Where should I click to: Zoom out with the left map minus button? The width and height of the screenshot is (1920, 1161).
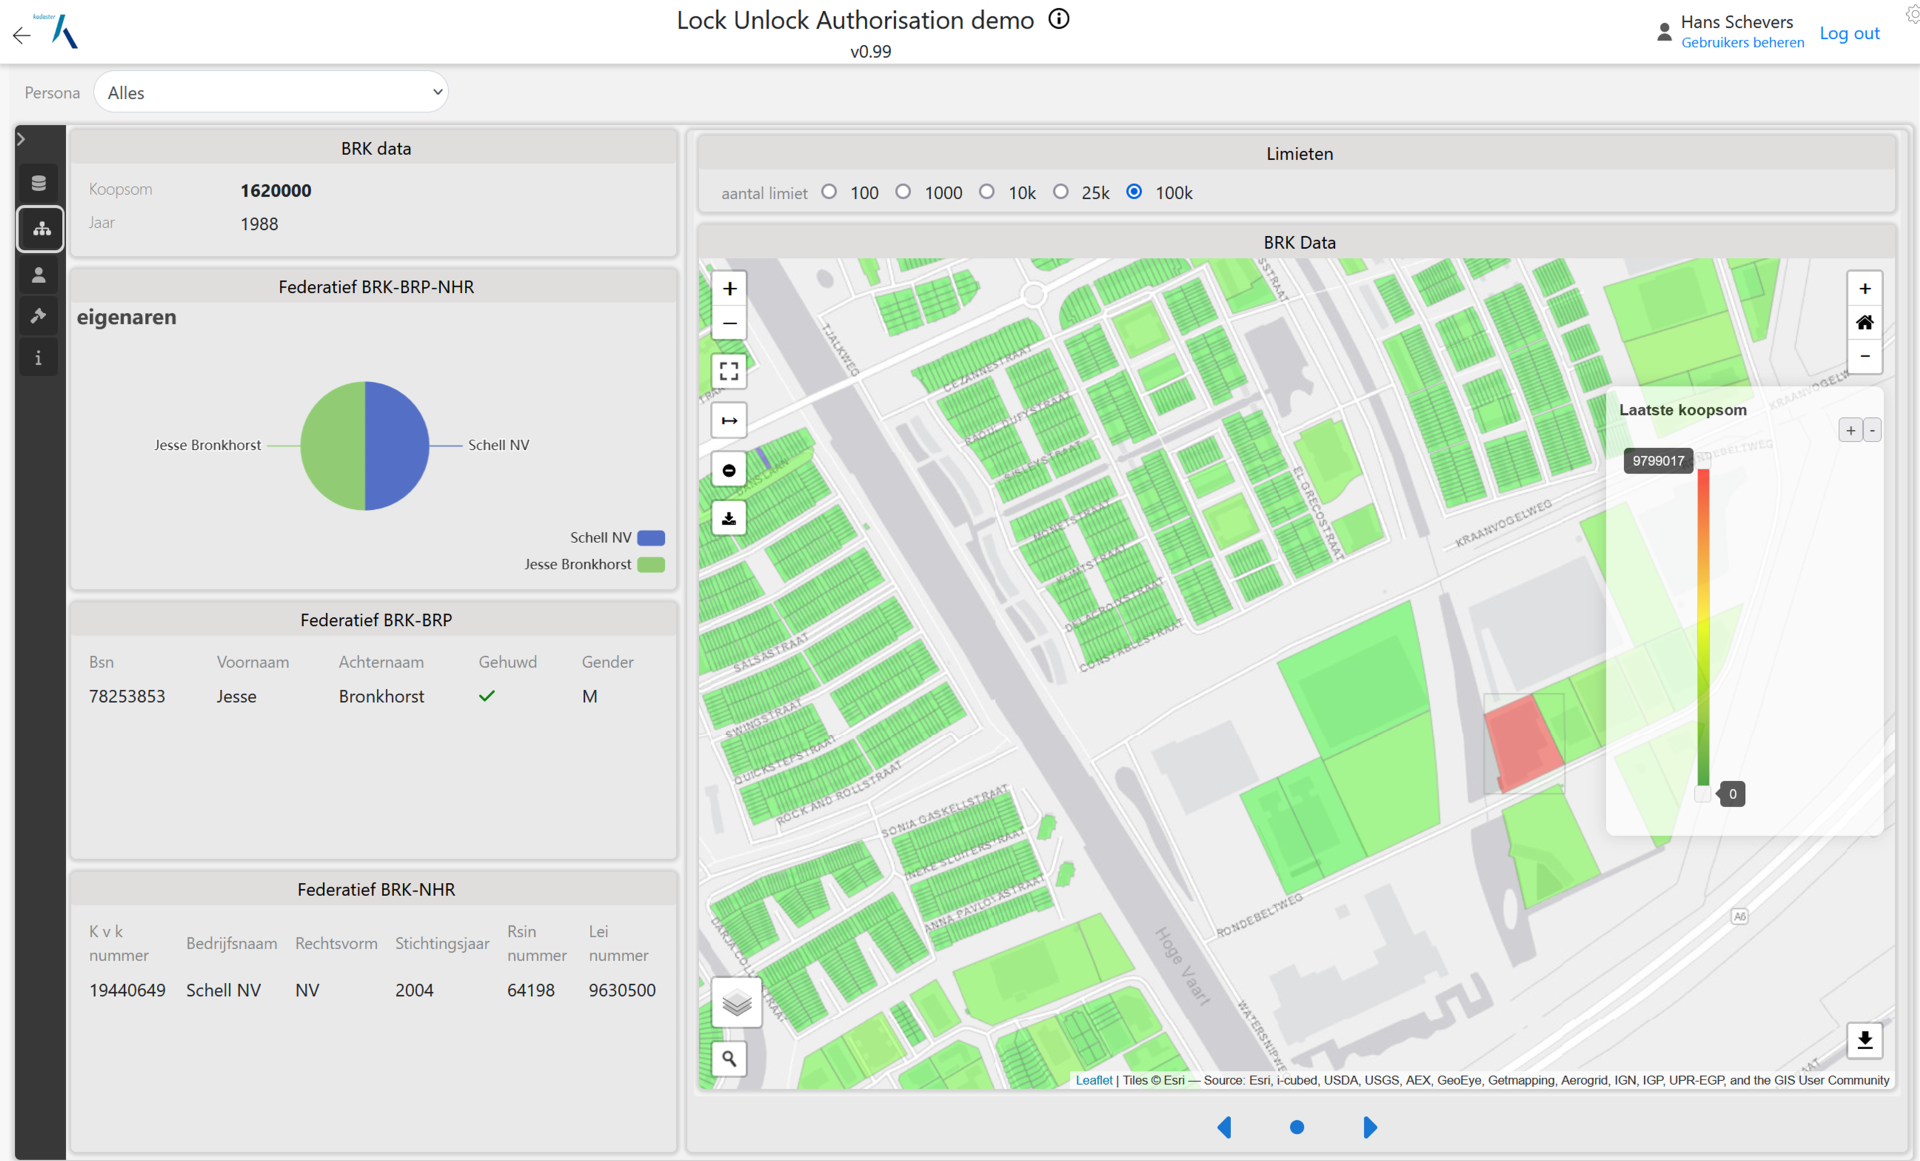730,323
